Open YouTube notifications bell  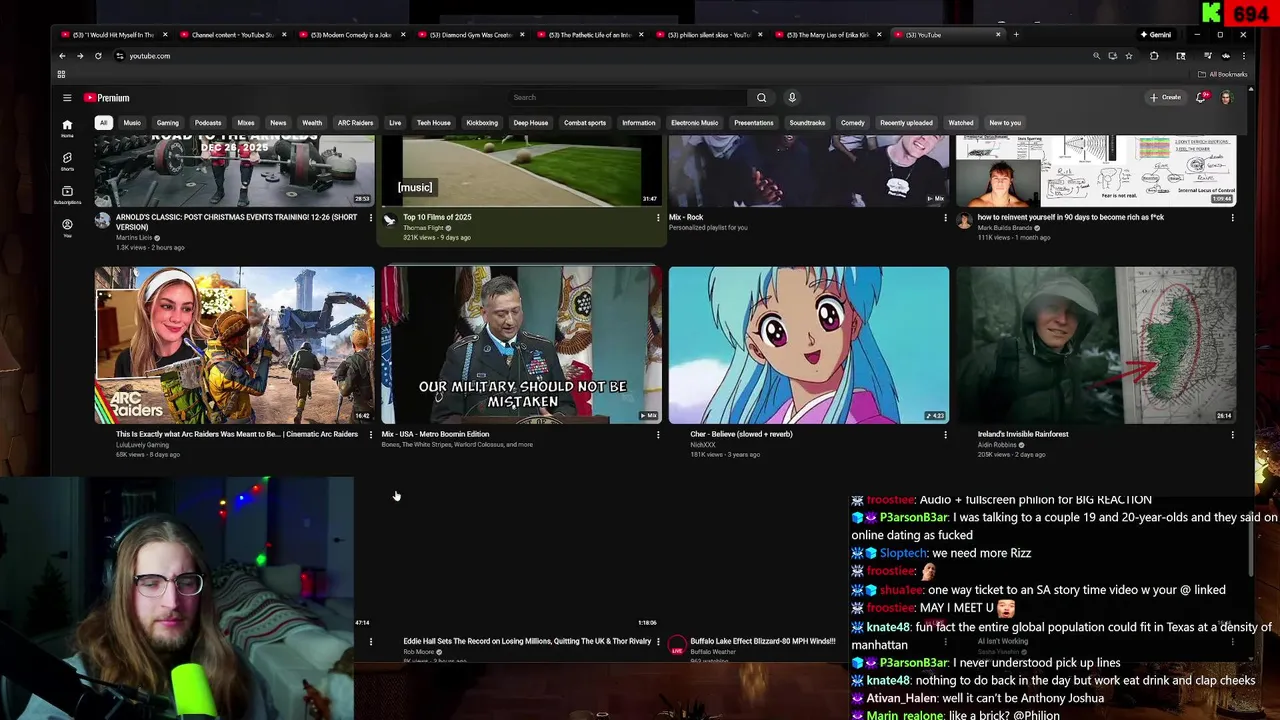pyautogui.click(x=1202, y=98)
